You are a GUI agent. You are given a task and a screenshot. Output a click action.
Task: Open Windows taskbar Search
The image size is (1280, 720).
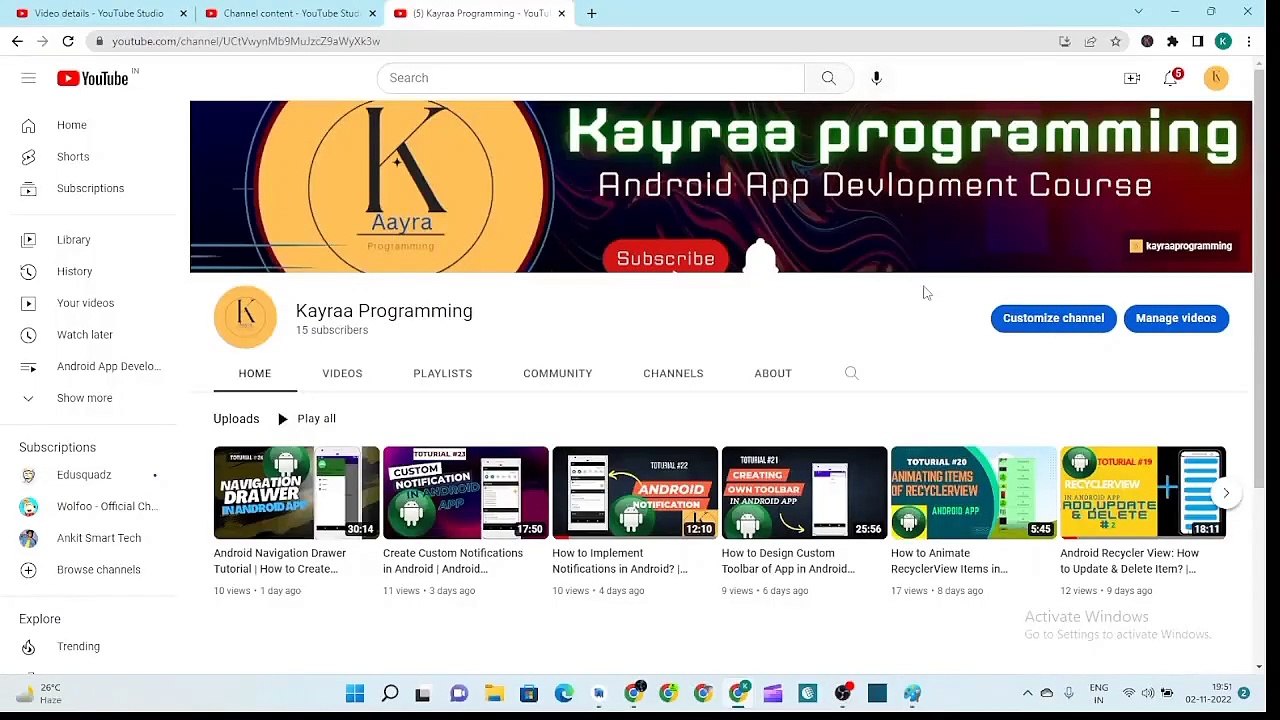coord(390,693)
